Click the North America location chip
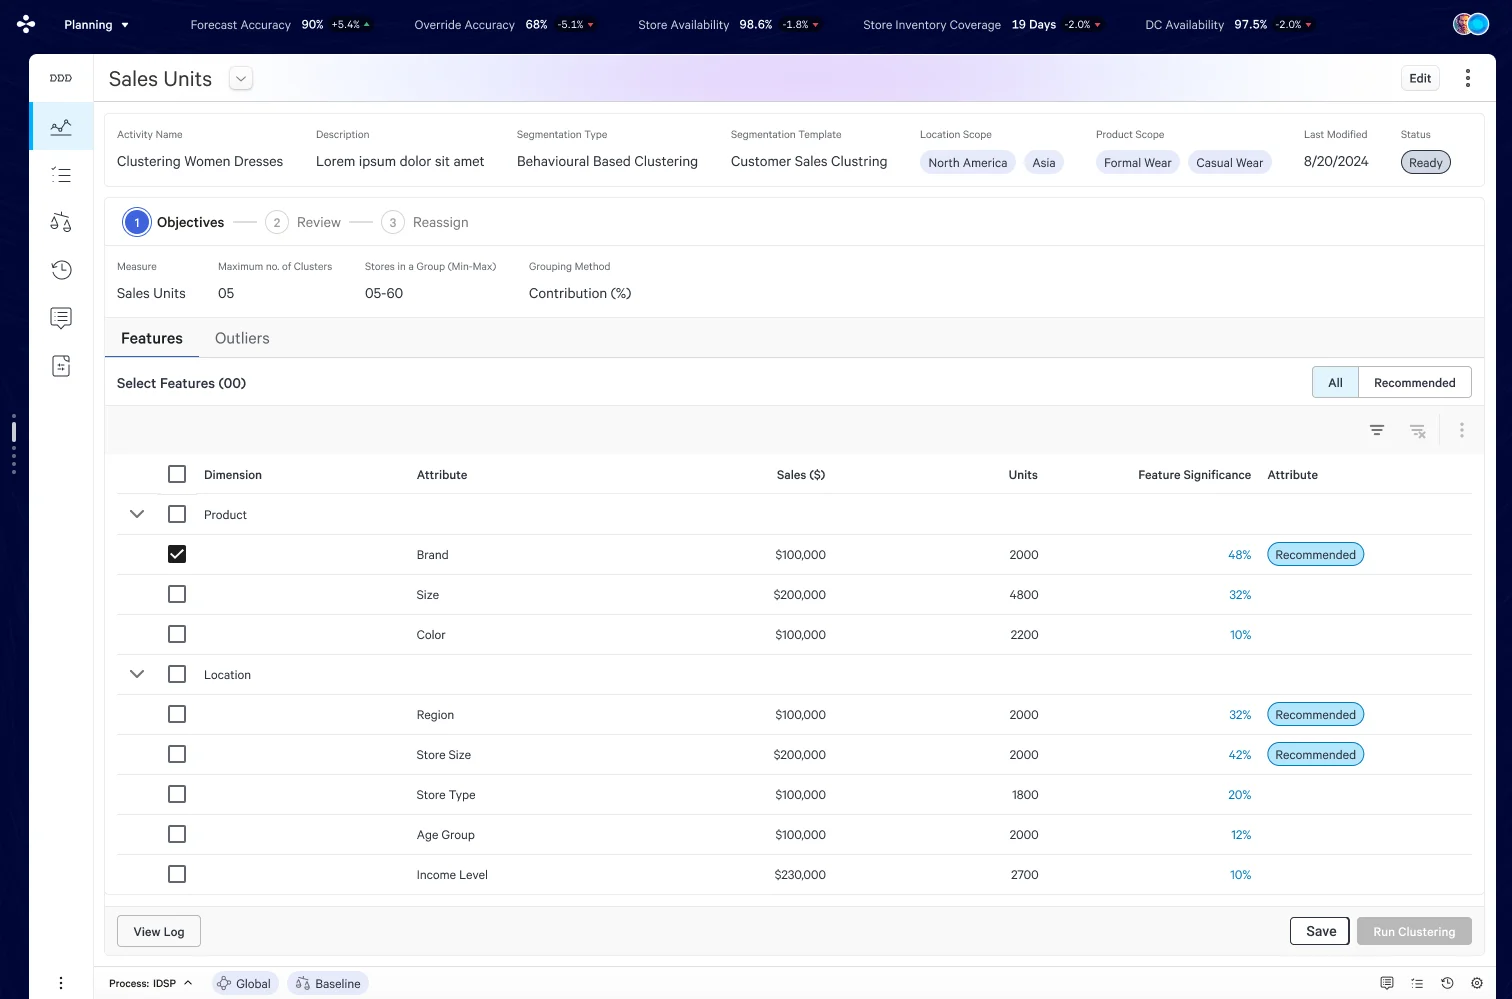Viewport: 1512px width, 999px height. 968,162
